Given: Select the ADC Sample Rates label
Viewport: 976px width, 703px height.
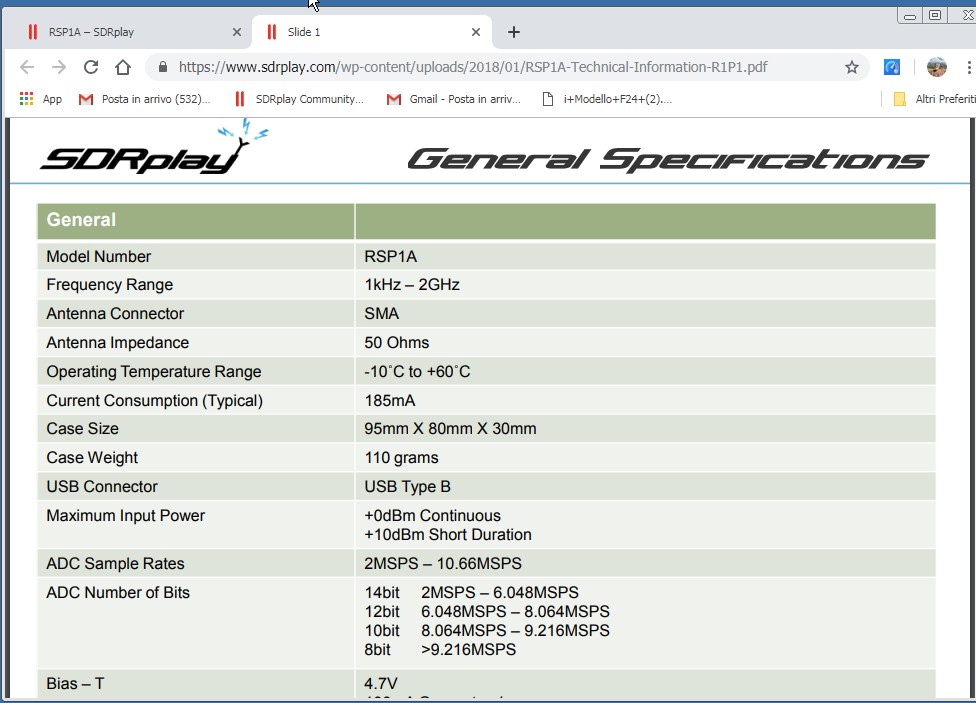Looking at the screenshot, I should coord(115,564).
